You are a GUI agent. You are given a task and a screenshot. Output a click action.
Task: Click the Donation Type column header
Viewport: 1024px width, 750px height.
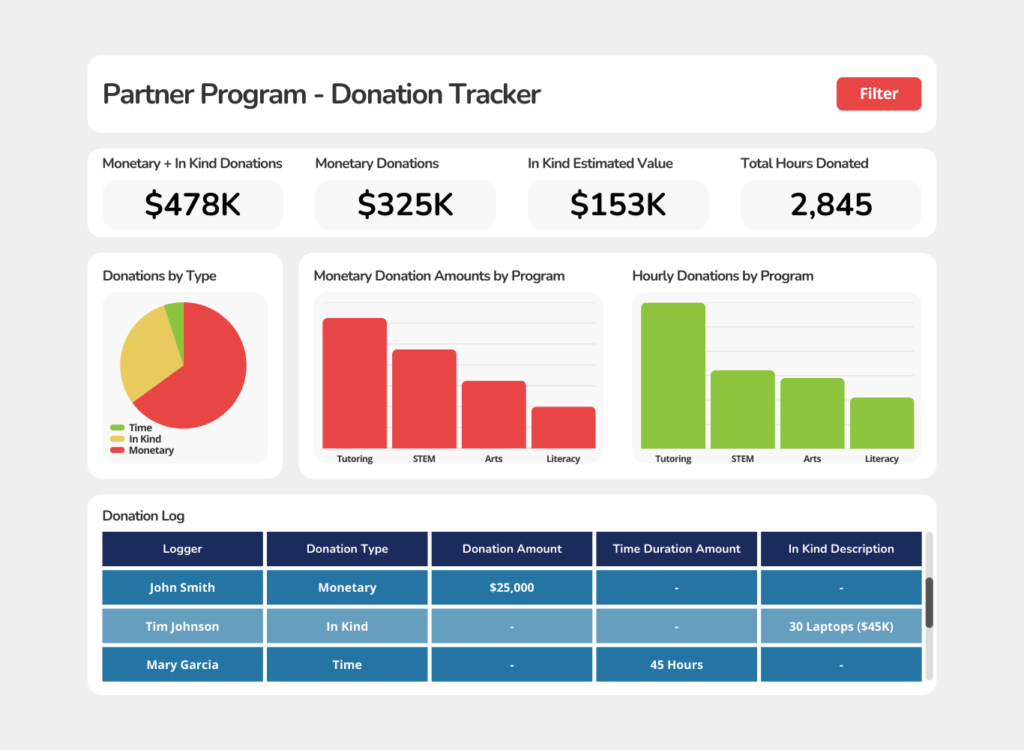347,549
